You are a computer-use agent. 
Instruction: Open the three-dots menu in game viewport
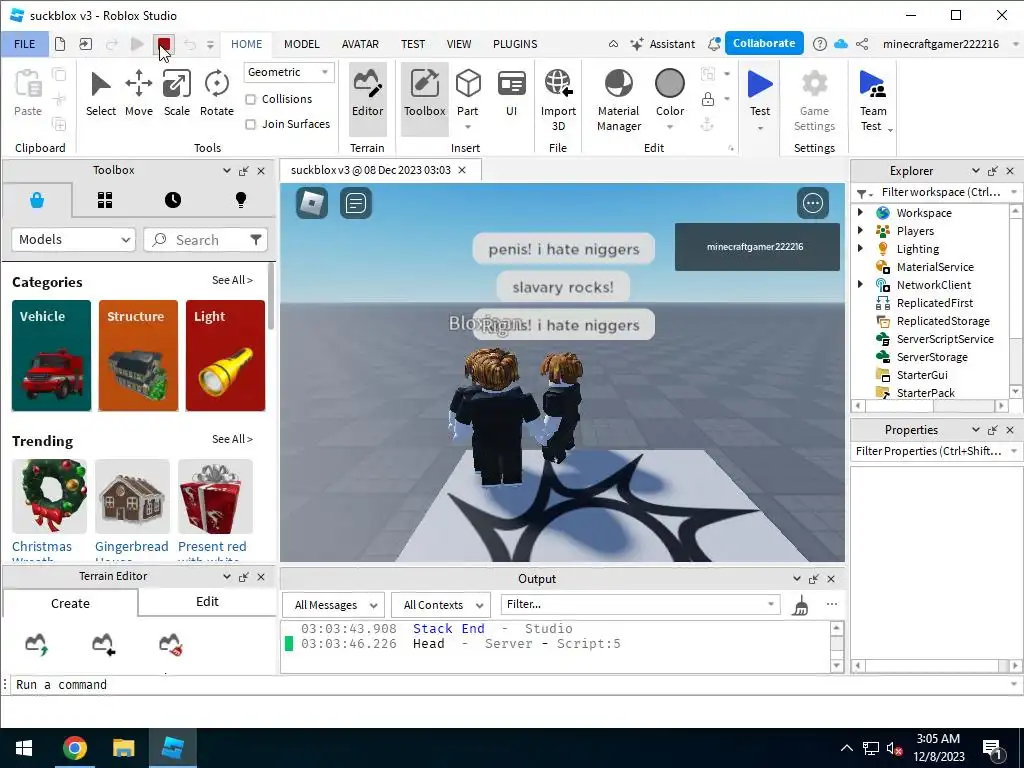pyautogui.click(x=812, y=203)
